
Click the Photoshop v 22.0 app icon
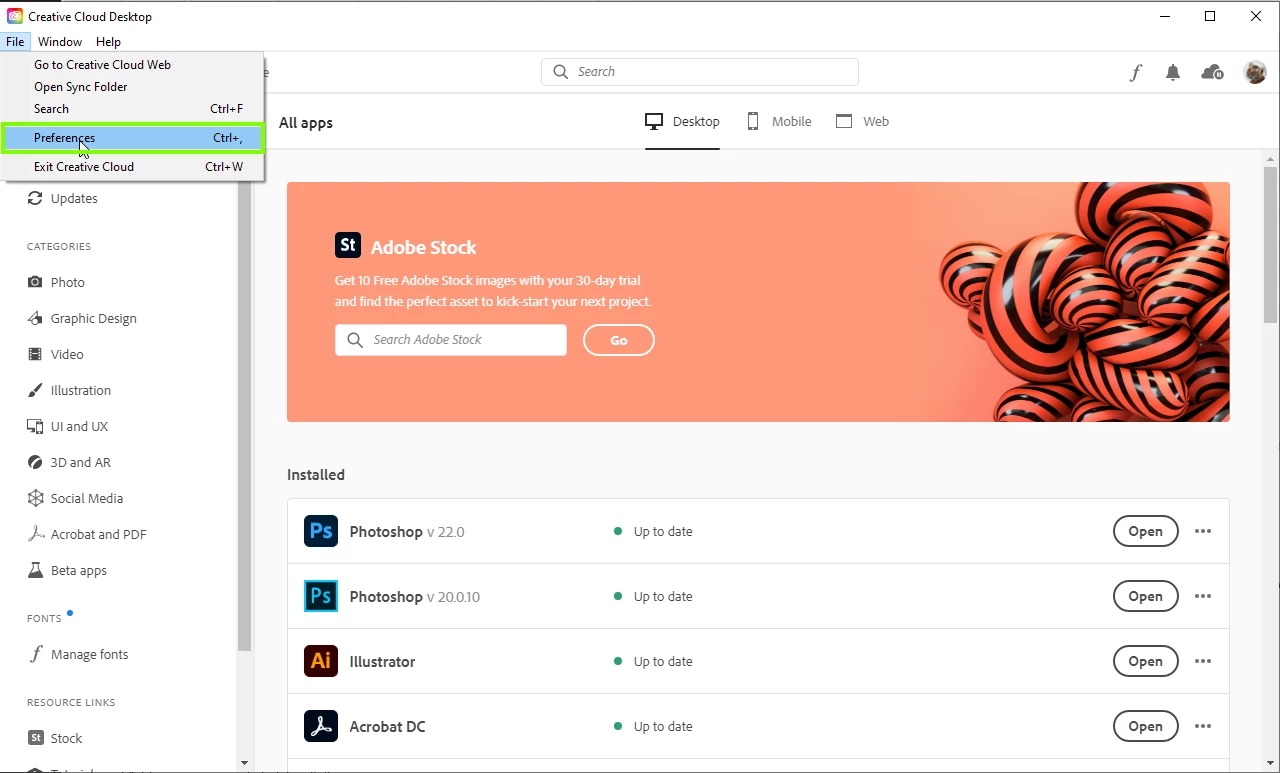321,531
